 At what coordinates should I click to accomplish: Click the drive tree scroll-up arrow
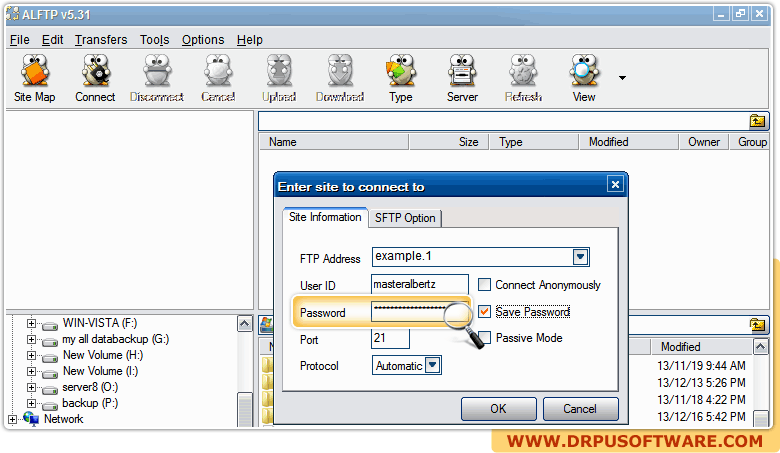click(x=244, y=324)
